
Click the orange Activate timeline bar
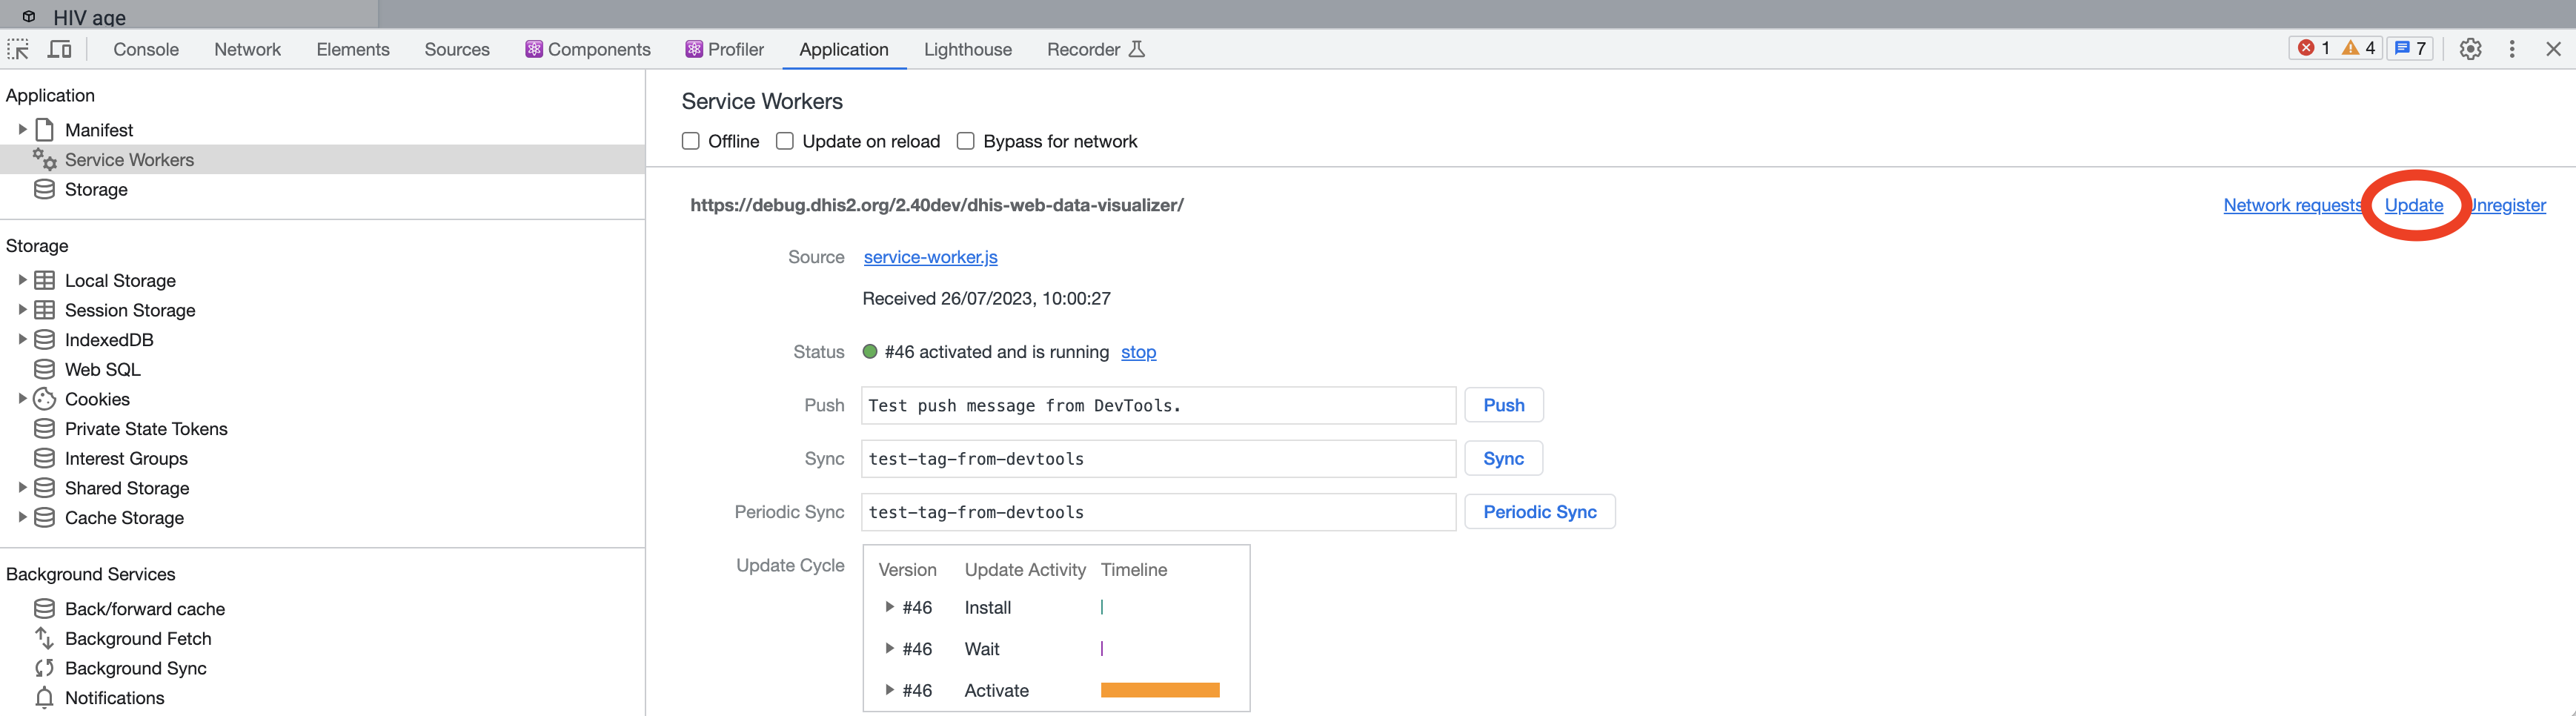coord(1160,690)
